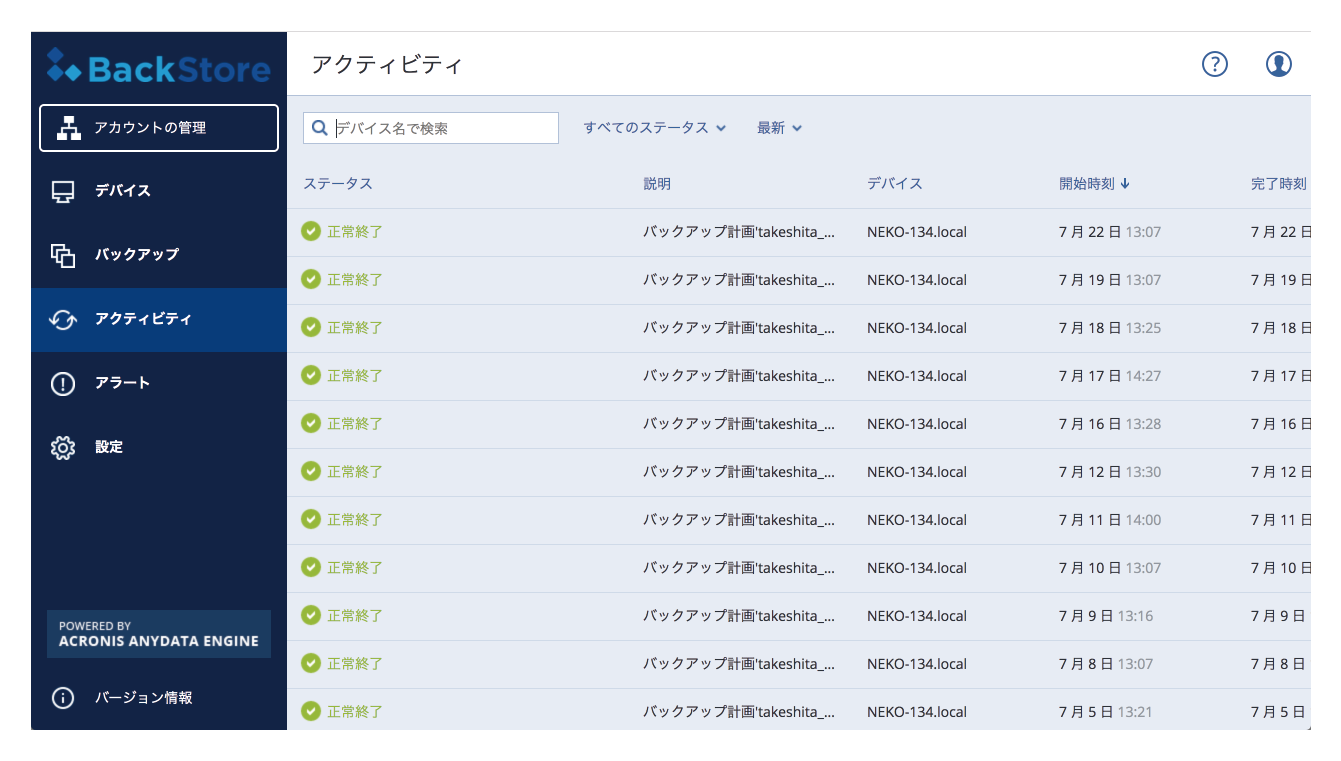Click the backup copies icon
This screenshot has height=761, width=1341.
point(63,255)
